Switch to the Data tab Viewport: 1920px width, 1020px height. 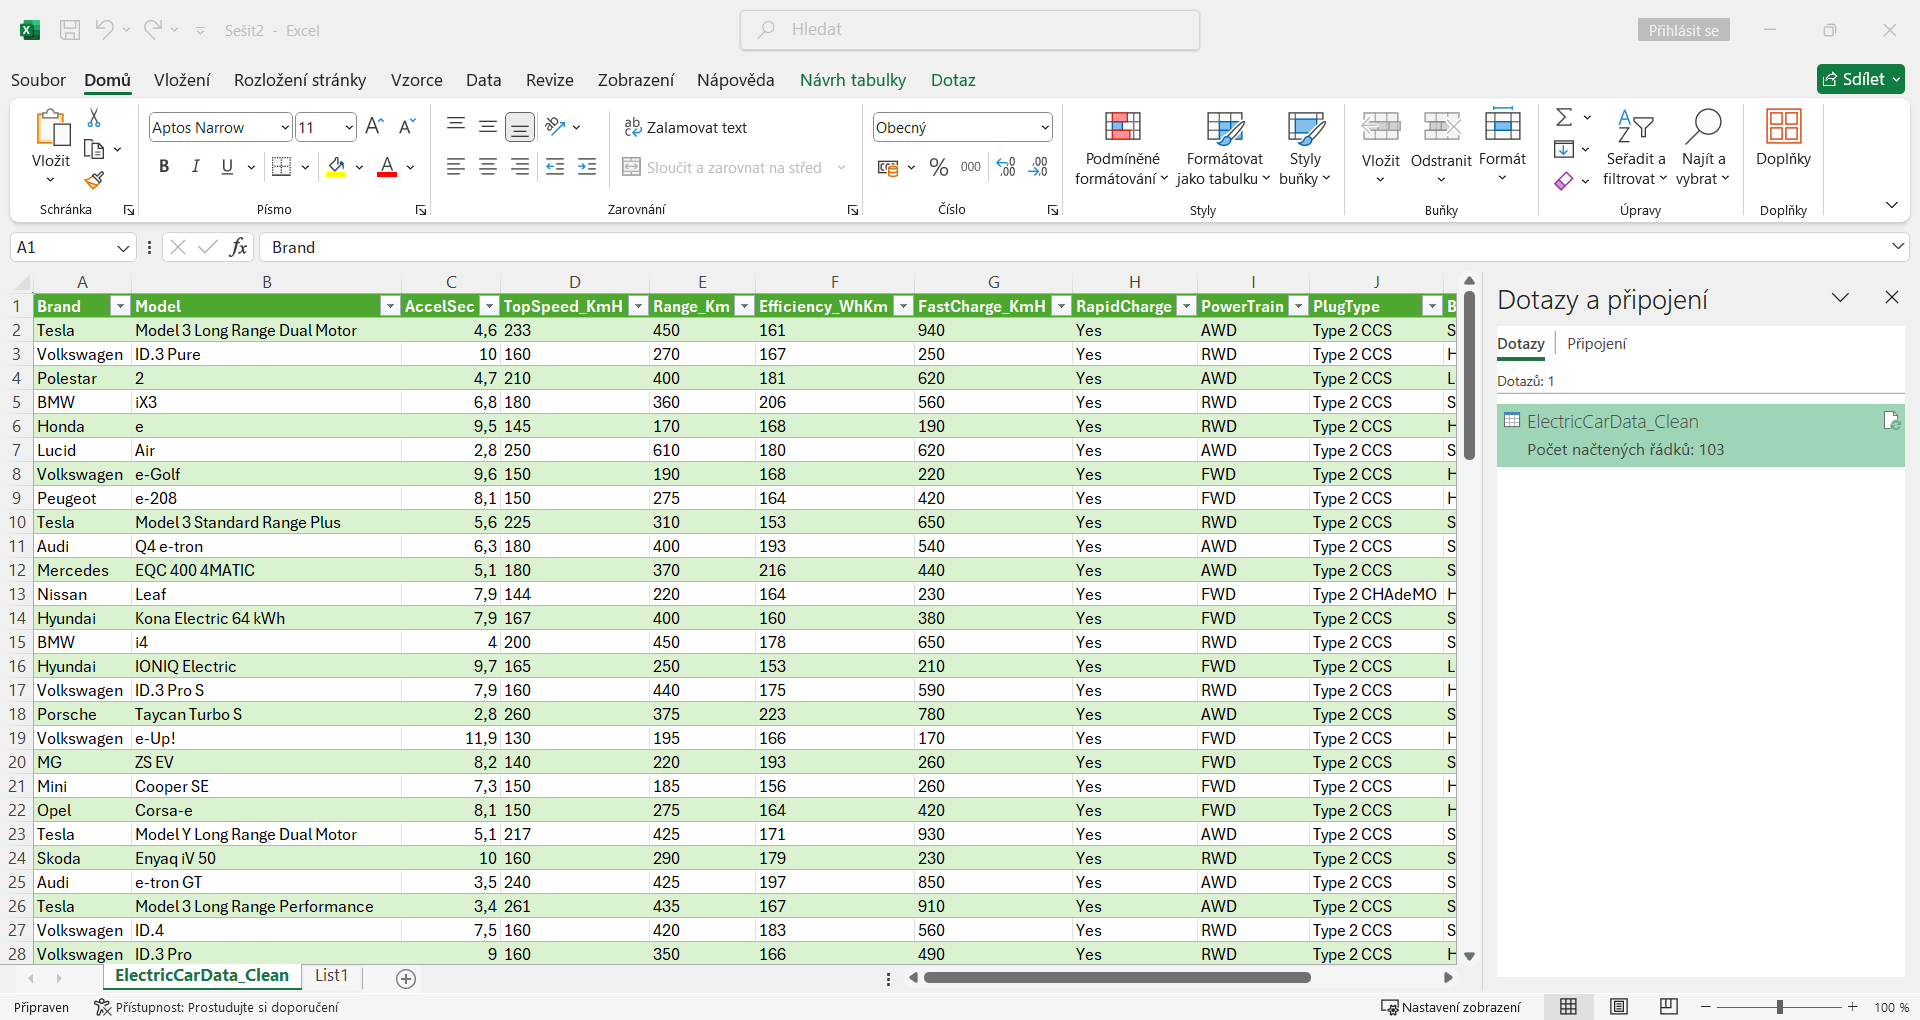coord(483,80)
